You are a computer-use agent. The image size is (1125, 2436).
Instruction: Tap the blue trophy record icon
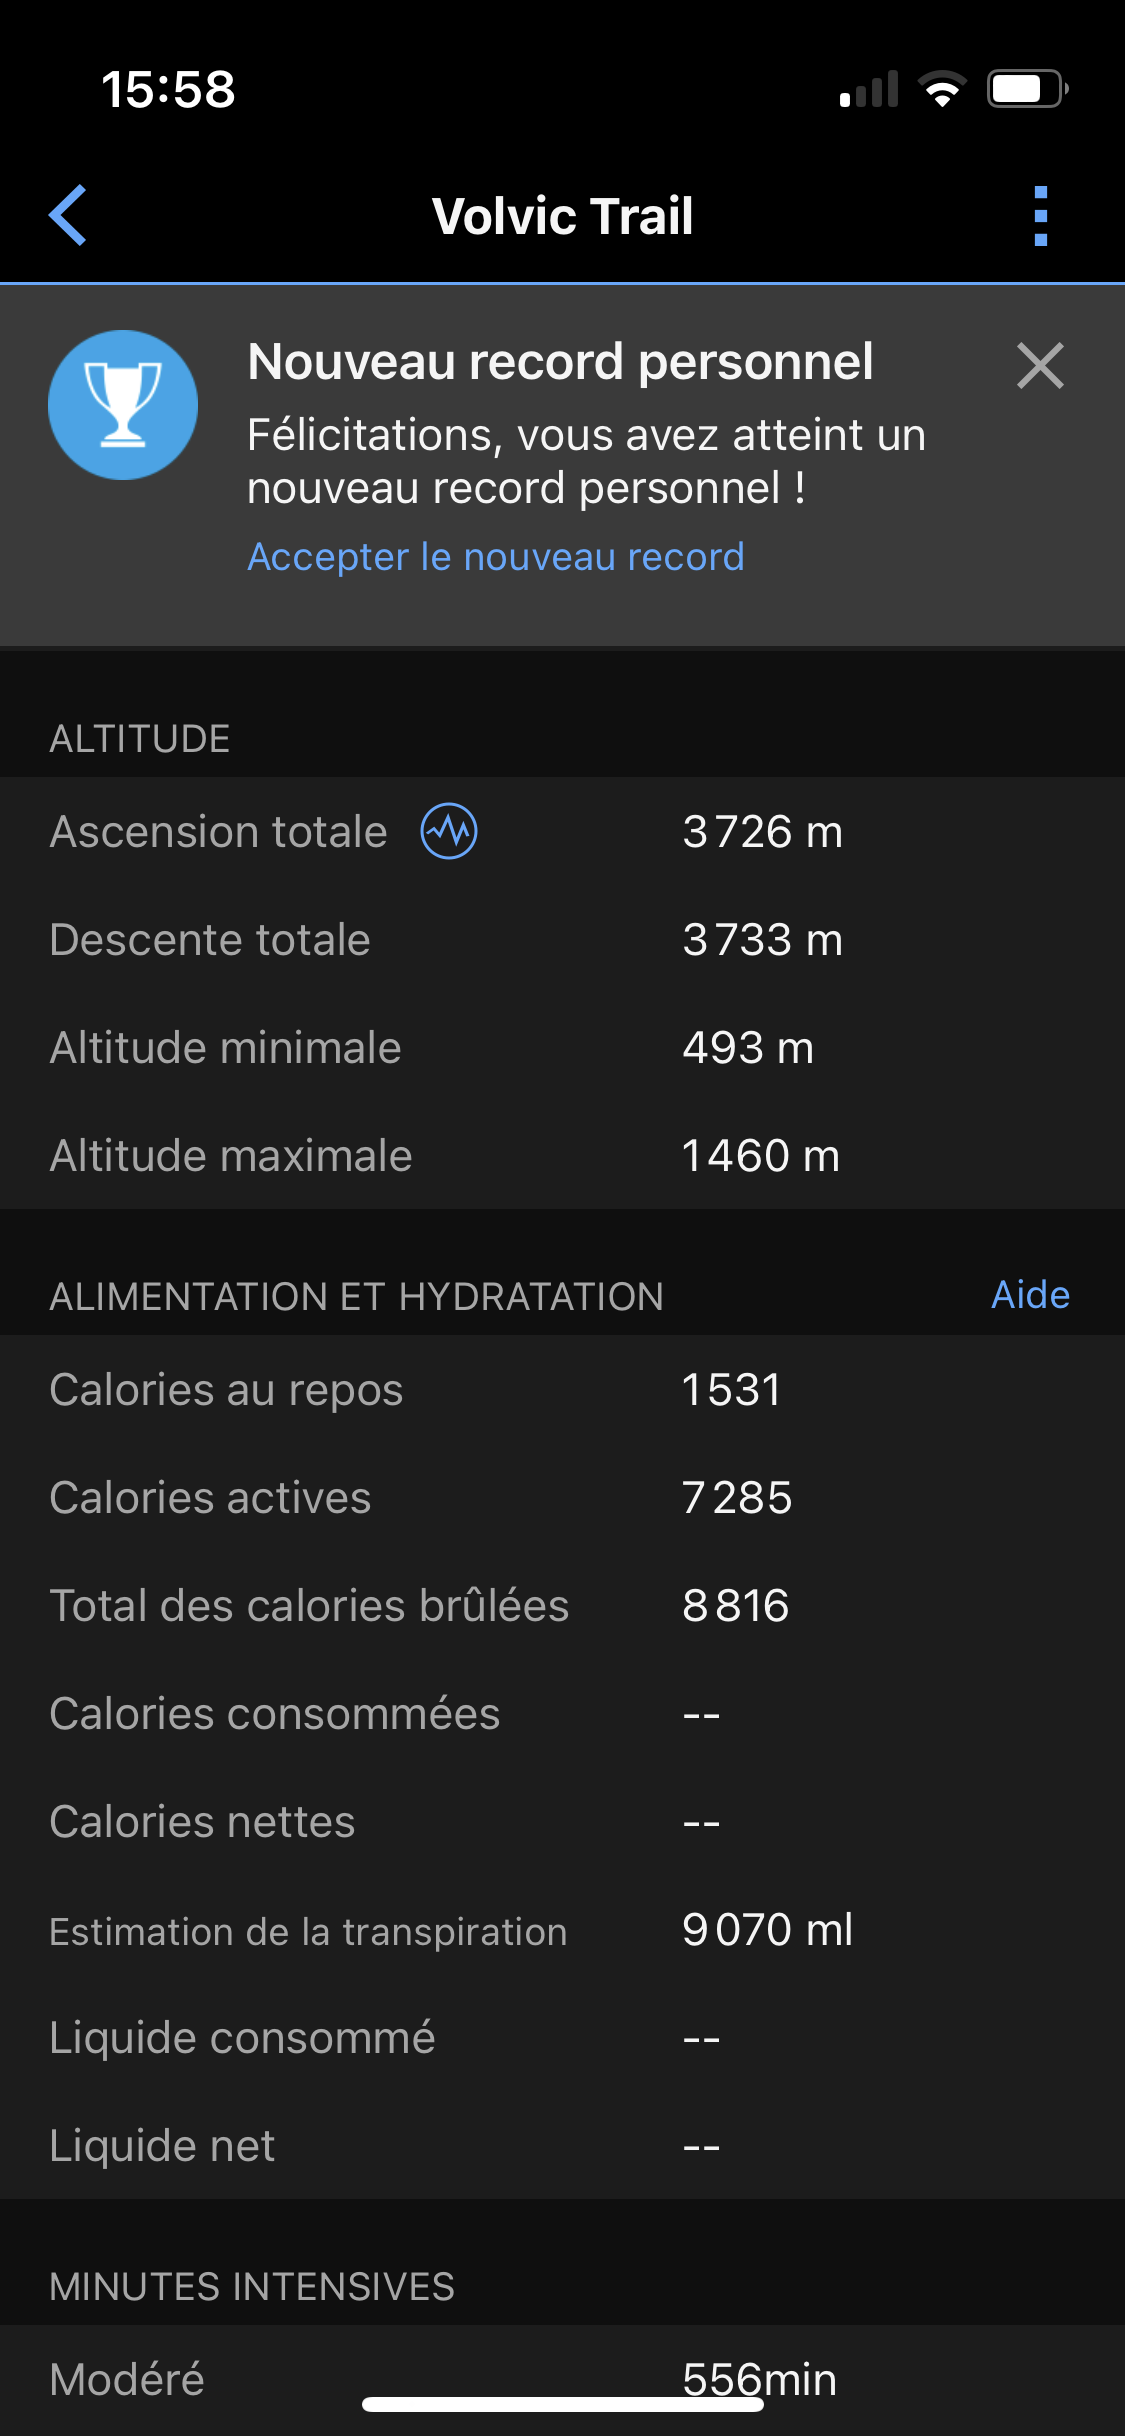(123, 405)
